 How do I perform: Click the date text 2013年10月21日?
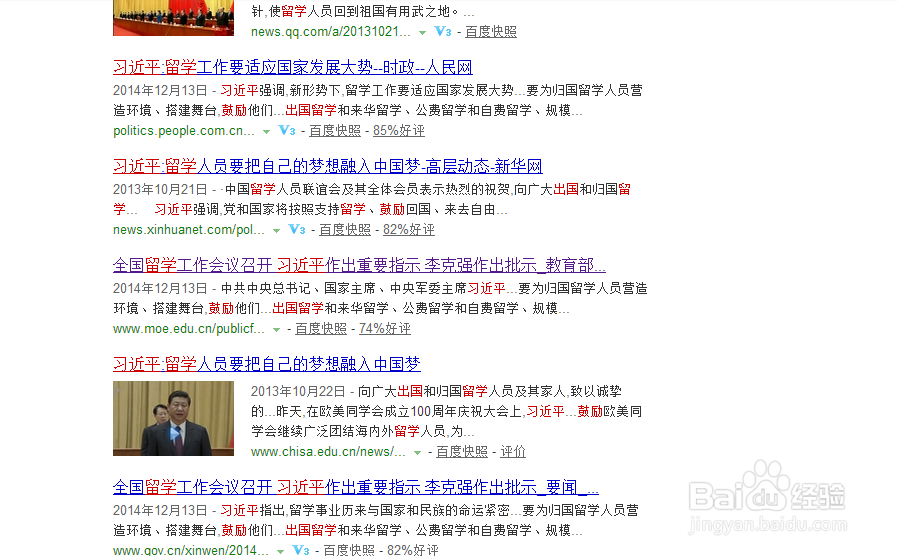[x=160, y=190]
